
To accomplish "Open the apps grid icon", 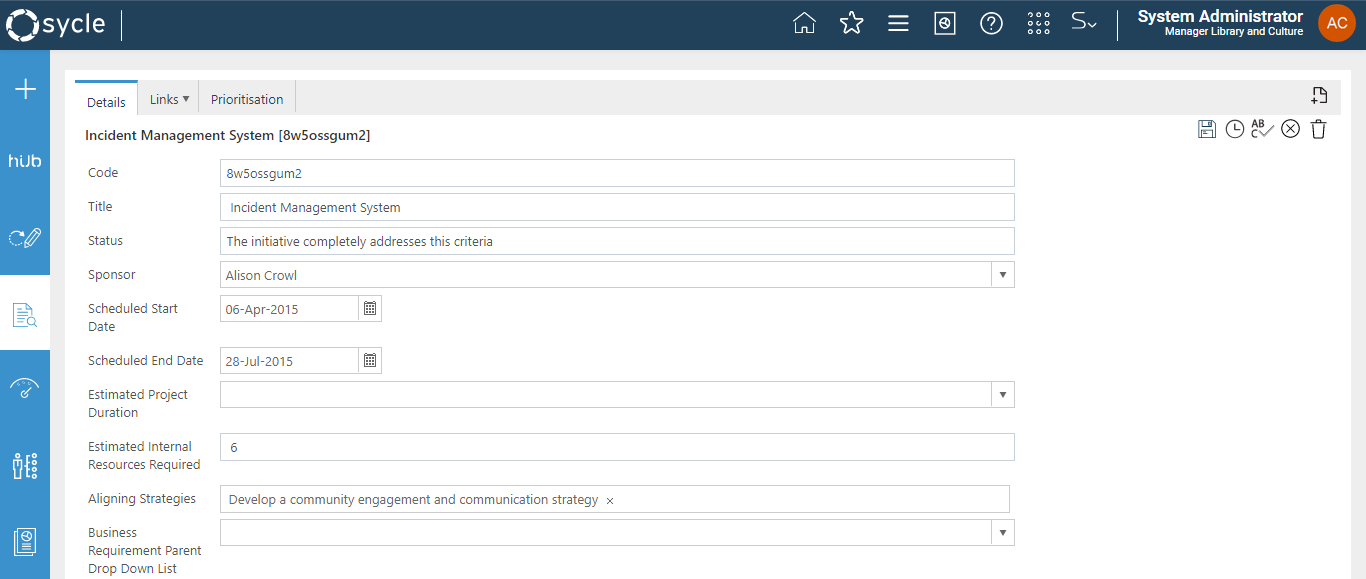I will [x=1038, y=23].
